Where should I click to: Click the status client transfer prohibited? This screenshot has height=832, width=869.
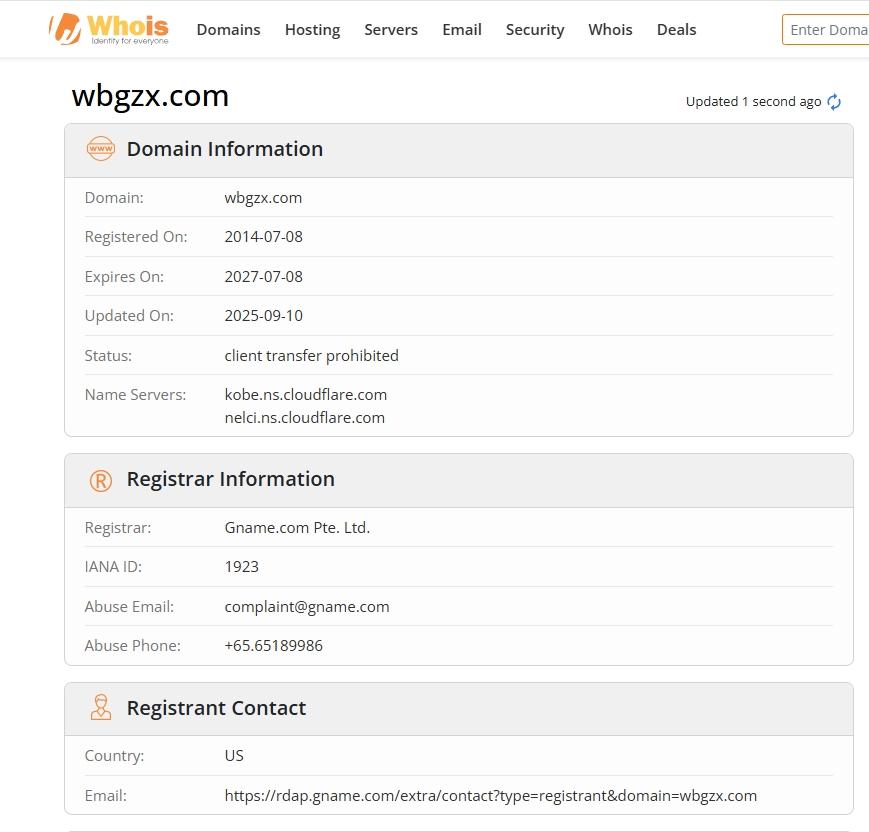(311, 356)
